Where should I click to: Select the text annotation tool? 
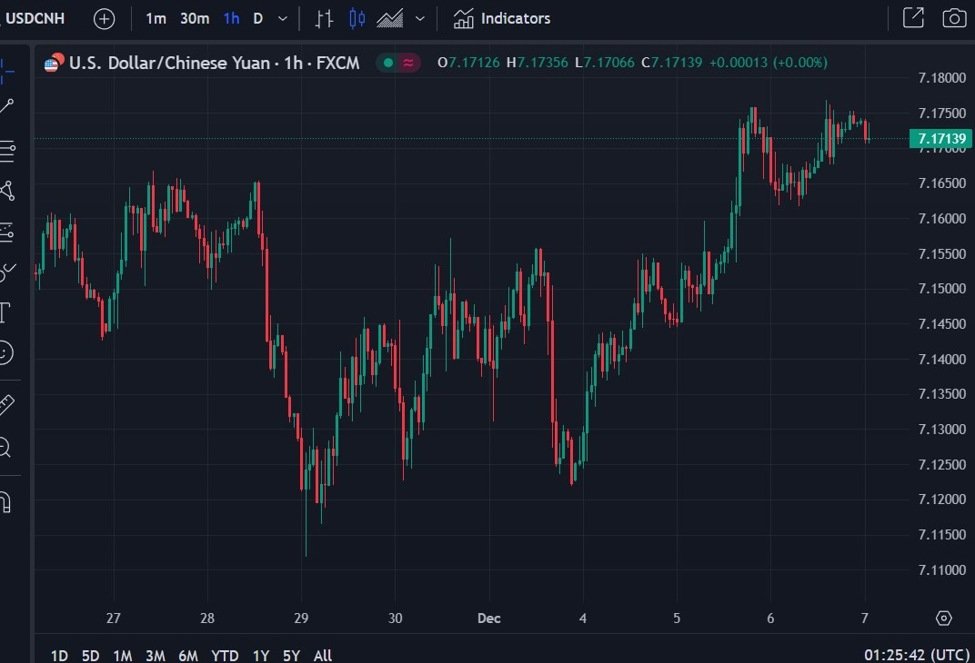[x=5, y=311]
